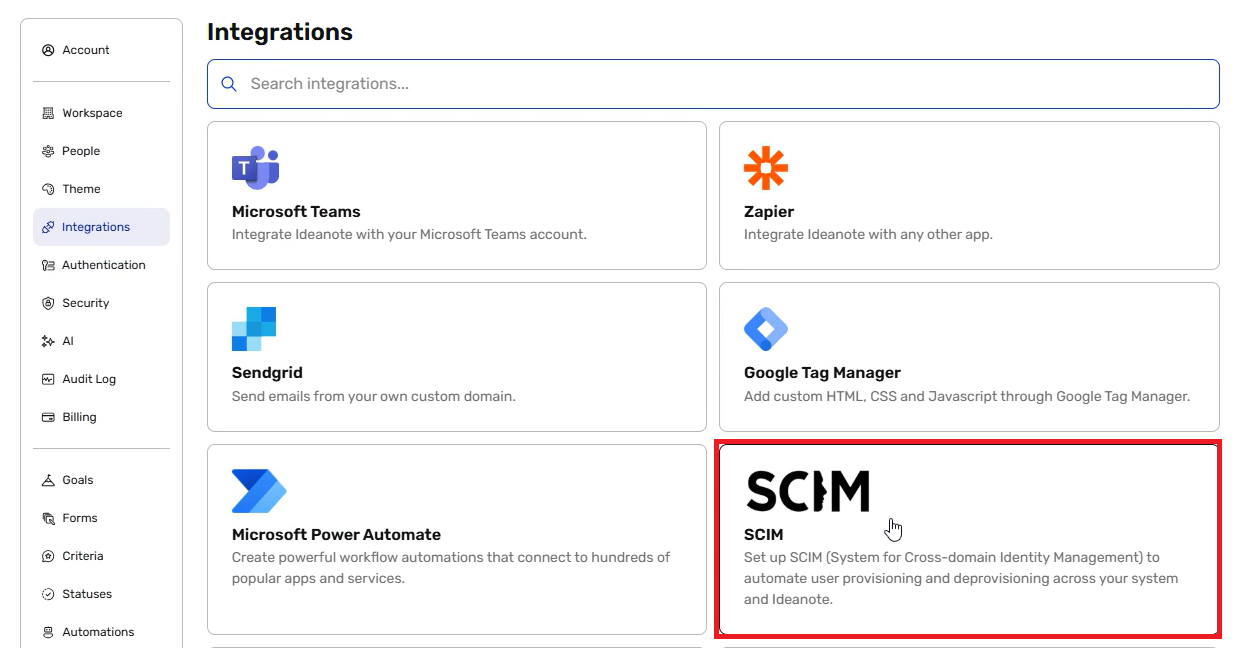The image size is (1254, 648).
Task: Click the Audit Log chart icon
Action: 48,379
